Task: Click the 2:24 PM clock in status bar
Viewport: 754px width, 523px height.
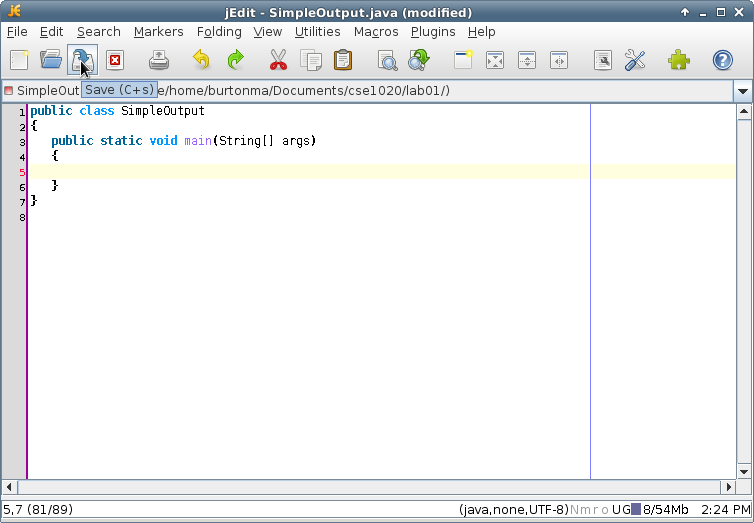Action: point(726,510)
